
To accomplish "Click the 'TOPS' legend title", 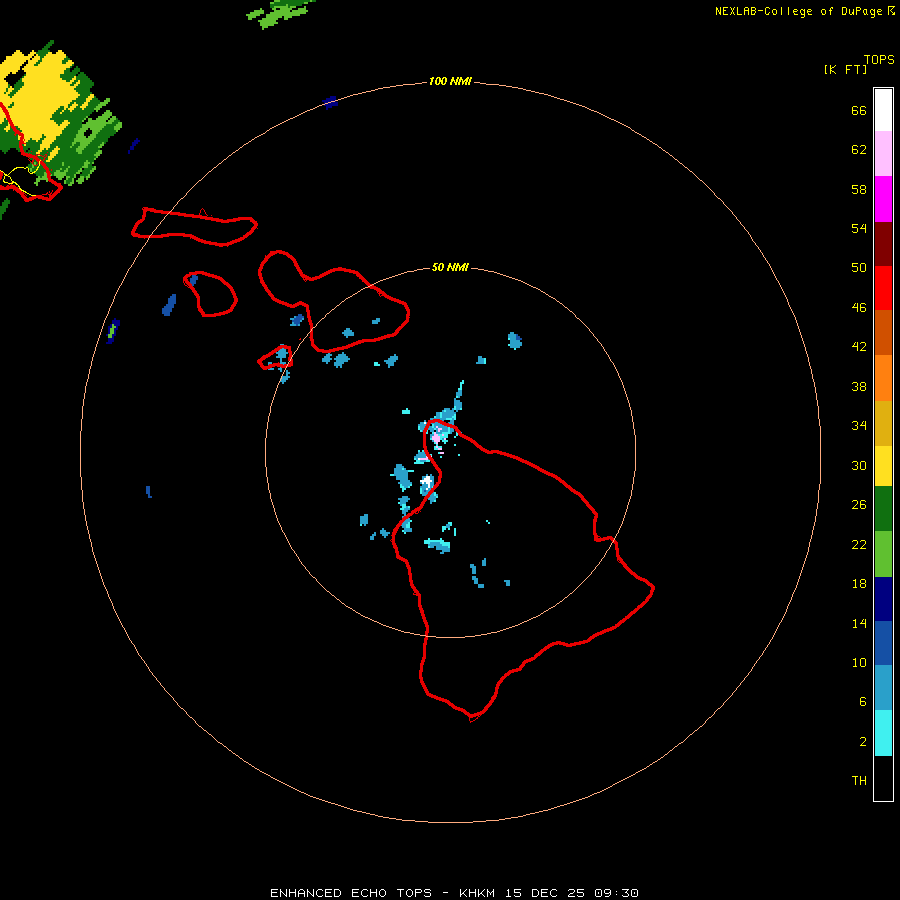I will pyautogui.click(x=879, y=59).
